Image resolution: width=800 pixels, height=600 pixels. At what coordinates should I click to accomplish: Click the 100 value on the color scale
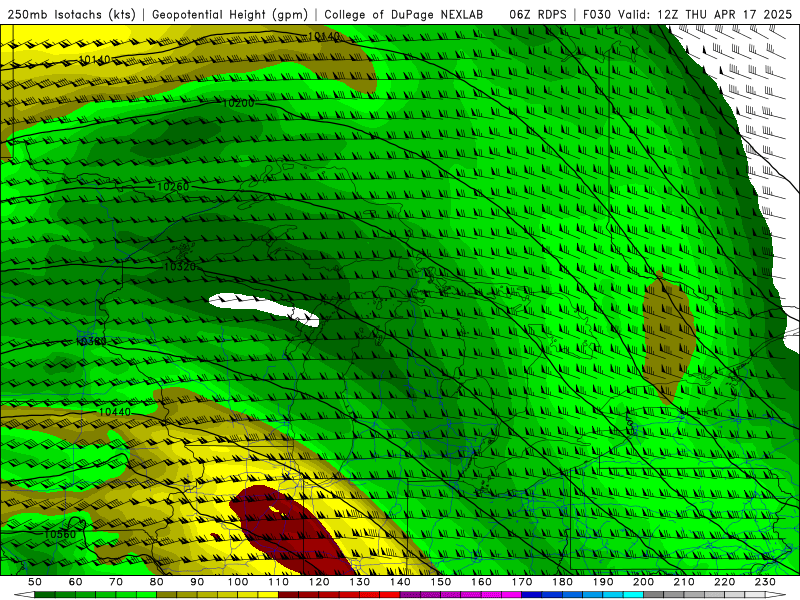pyautogui.click(x=238, y=582)
